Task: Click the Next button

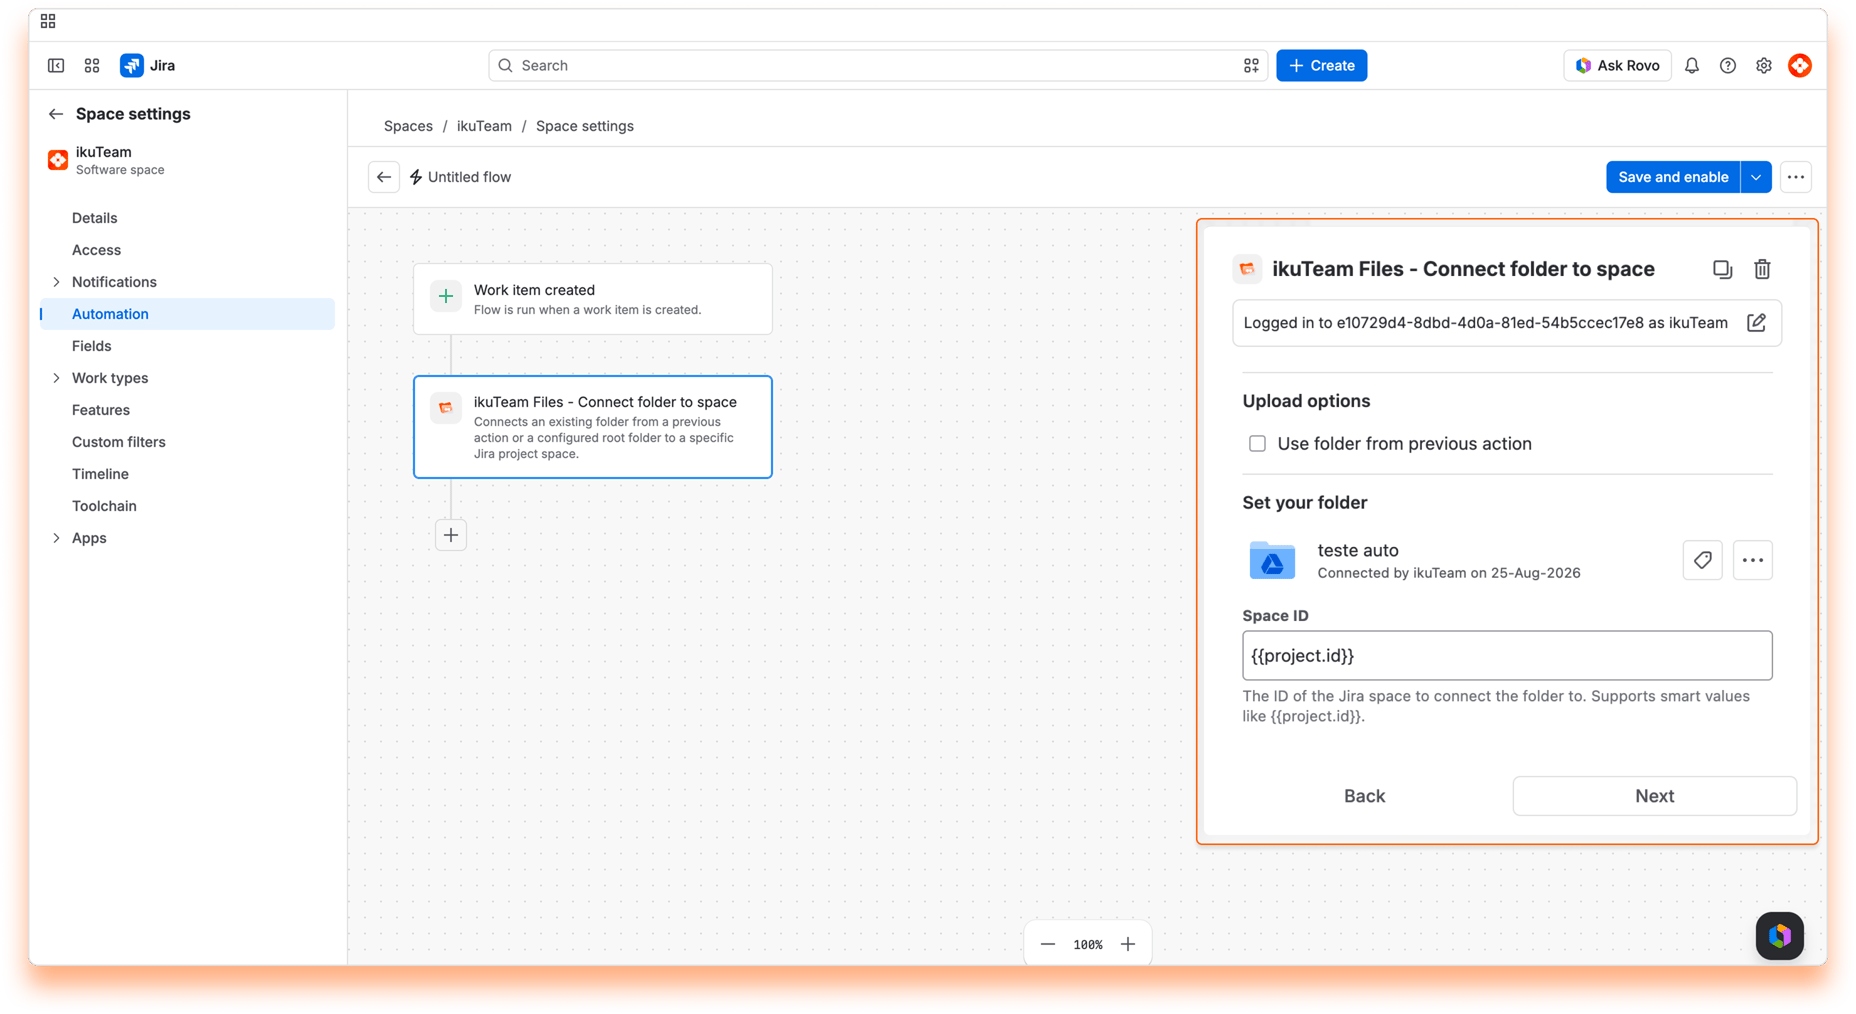Action: click(x=1654, y=796)
